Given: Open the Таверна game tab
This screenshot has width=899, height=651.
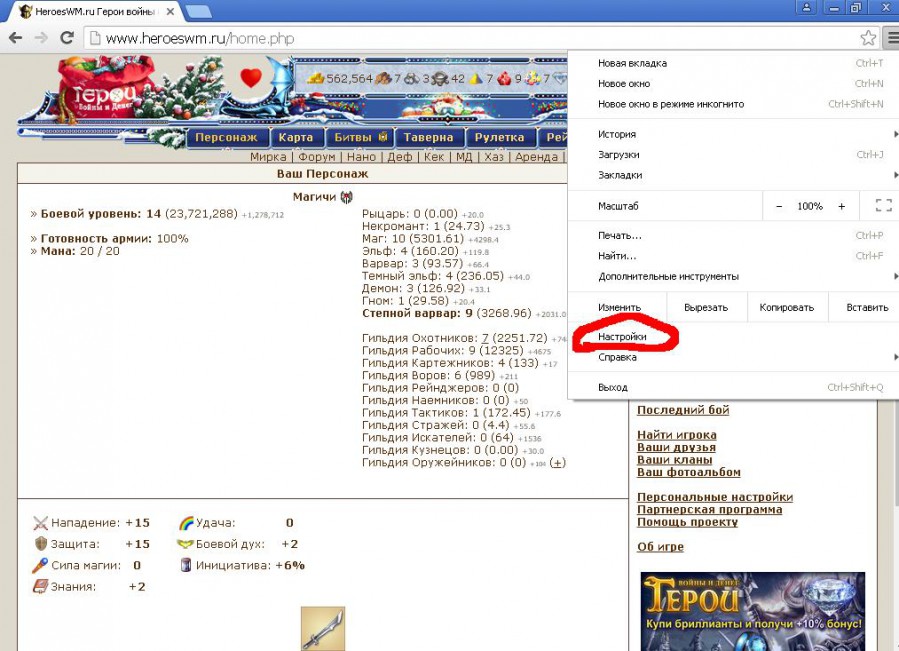Looking at the screenshot, I should click(x=428, y=137).
